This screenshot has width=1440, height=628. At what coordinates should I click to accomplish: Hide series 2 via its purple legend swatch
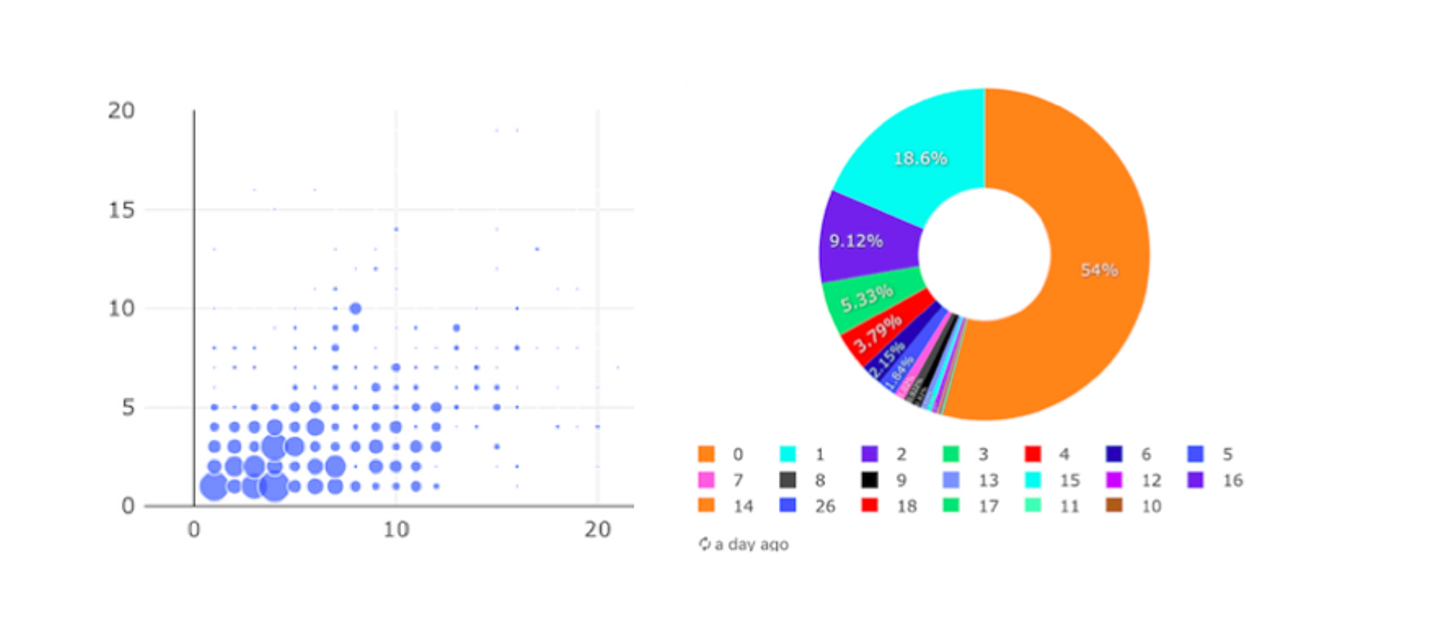[x=870, y=454]
